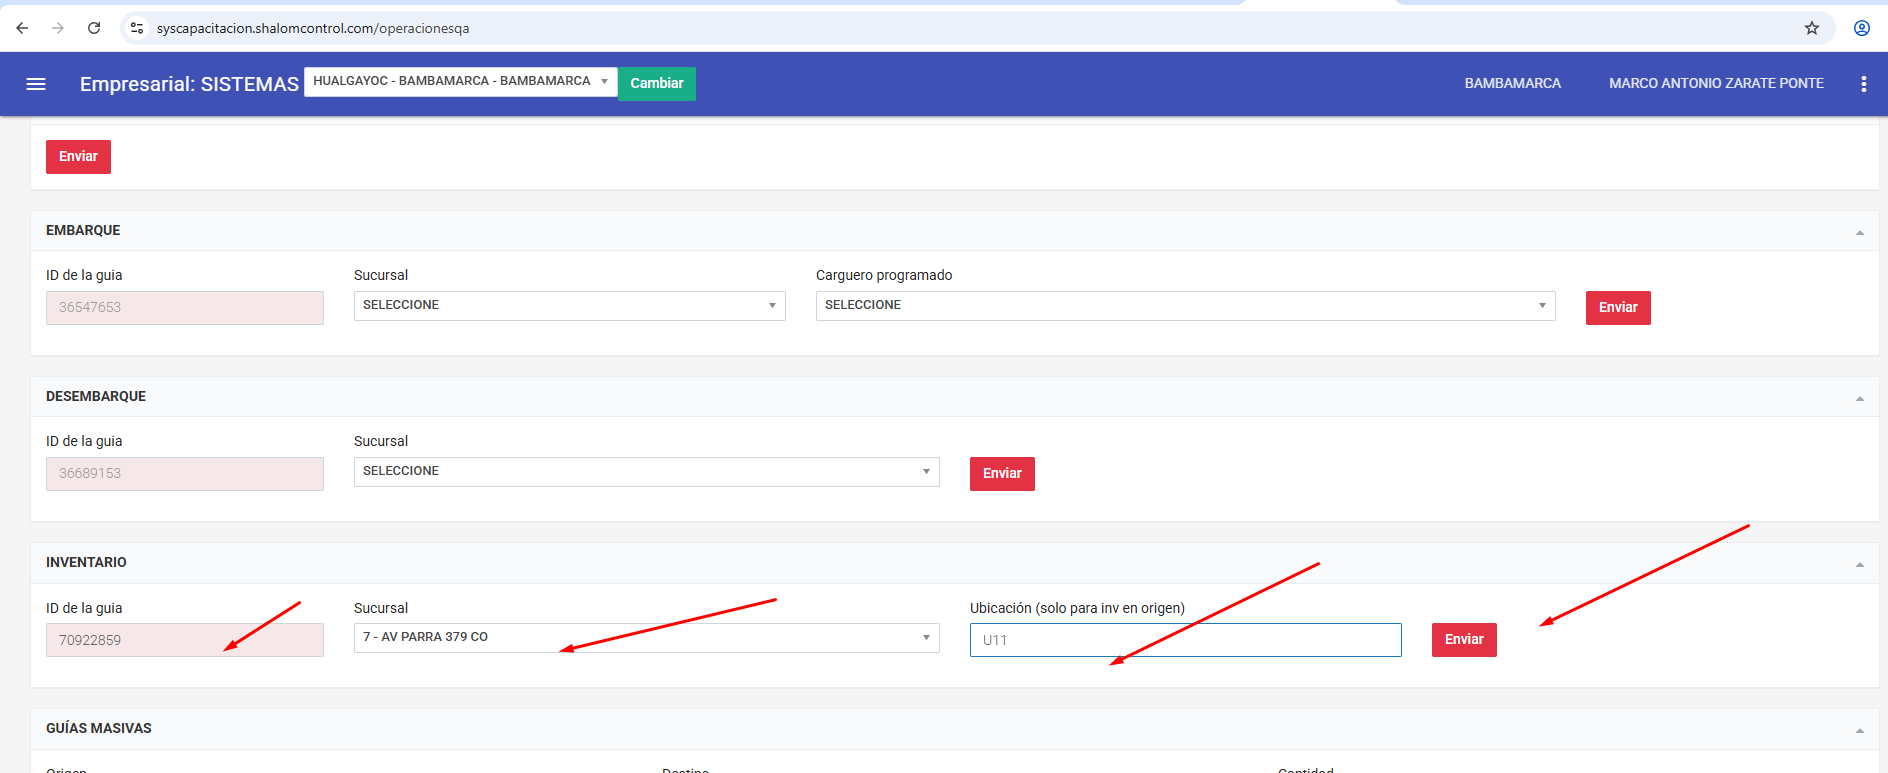Screen dimensions: 1888x773
Task: Collapse the DESEMBARQUE panel
Action: coord(1859,398)
